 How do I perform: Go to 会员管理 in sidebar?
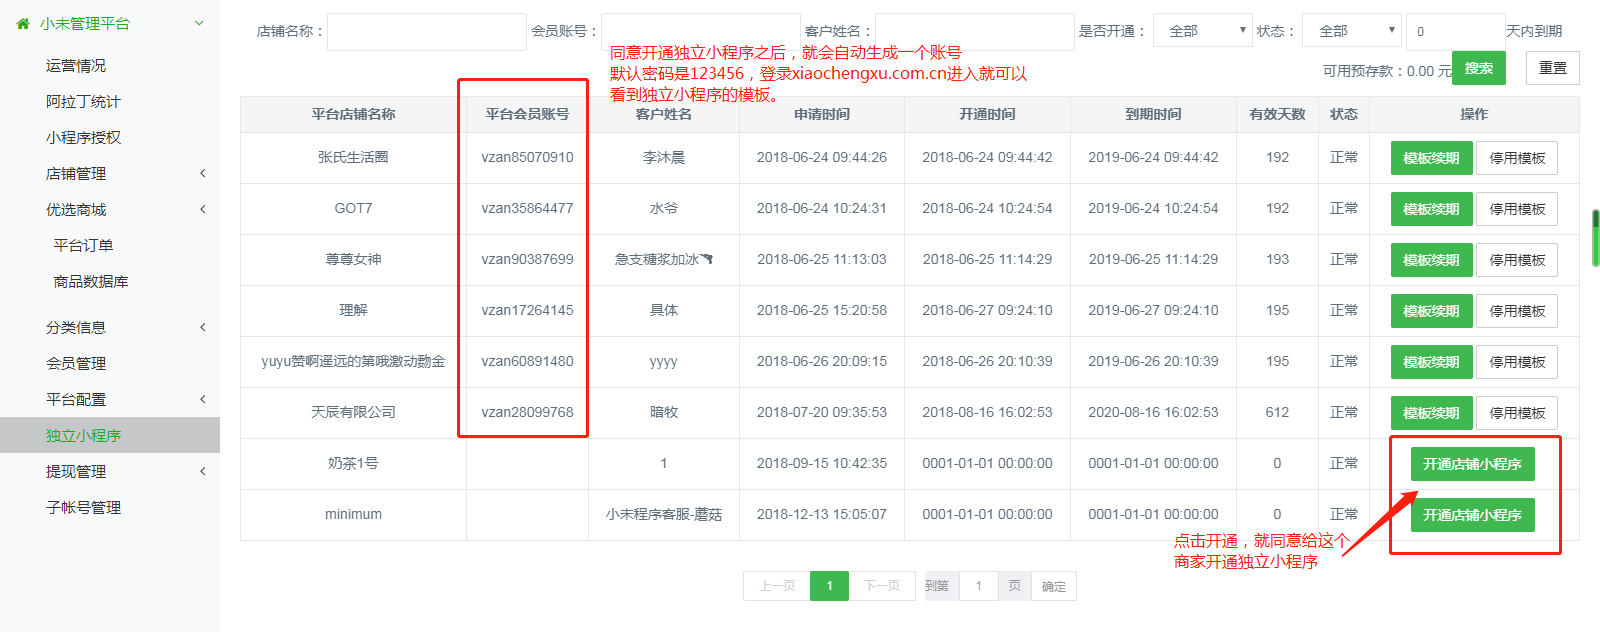(x=76, y=364)
